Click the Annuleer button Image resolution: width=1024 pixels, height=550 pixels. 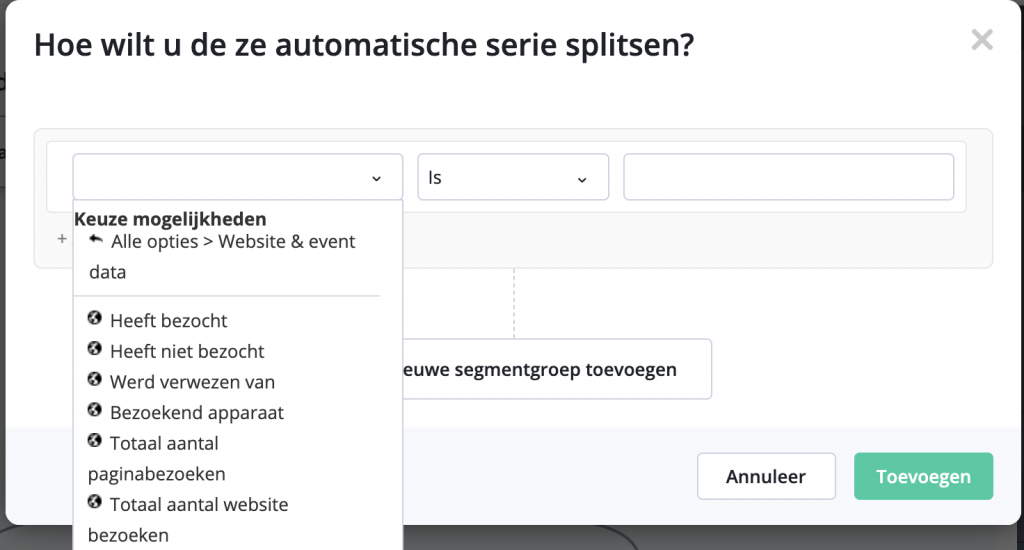click(766, 476)
